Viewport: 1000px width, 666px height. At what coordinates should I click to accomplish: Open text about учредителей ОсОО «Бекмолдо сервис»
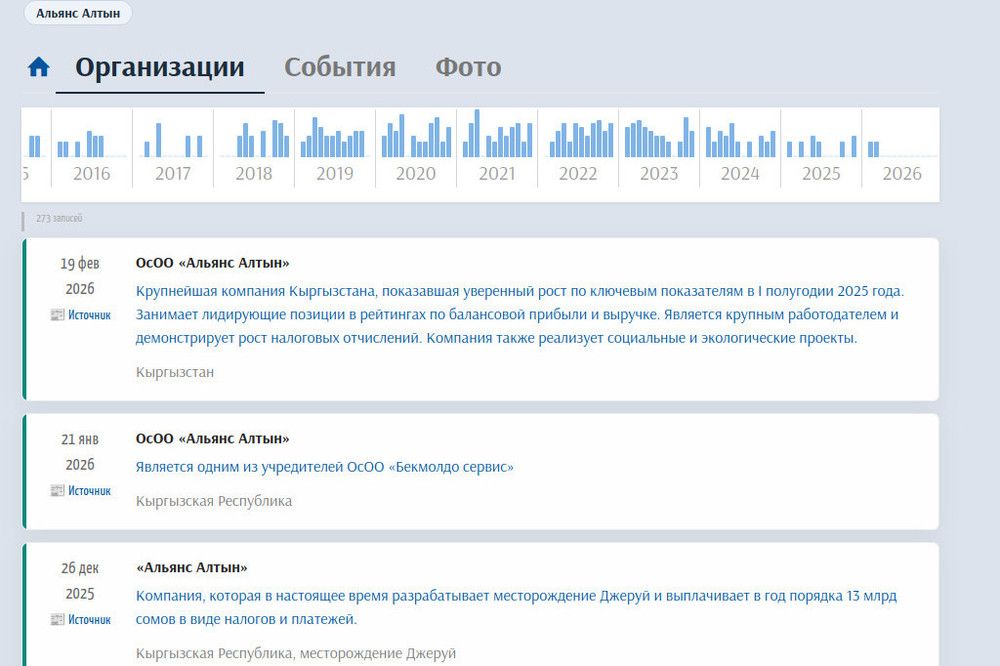point(324,467)
